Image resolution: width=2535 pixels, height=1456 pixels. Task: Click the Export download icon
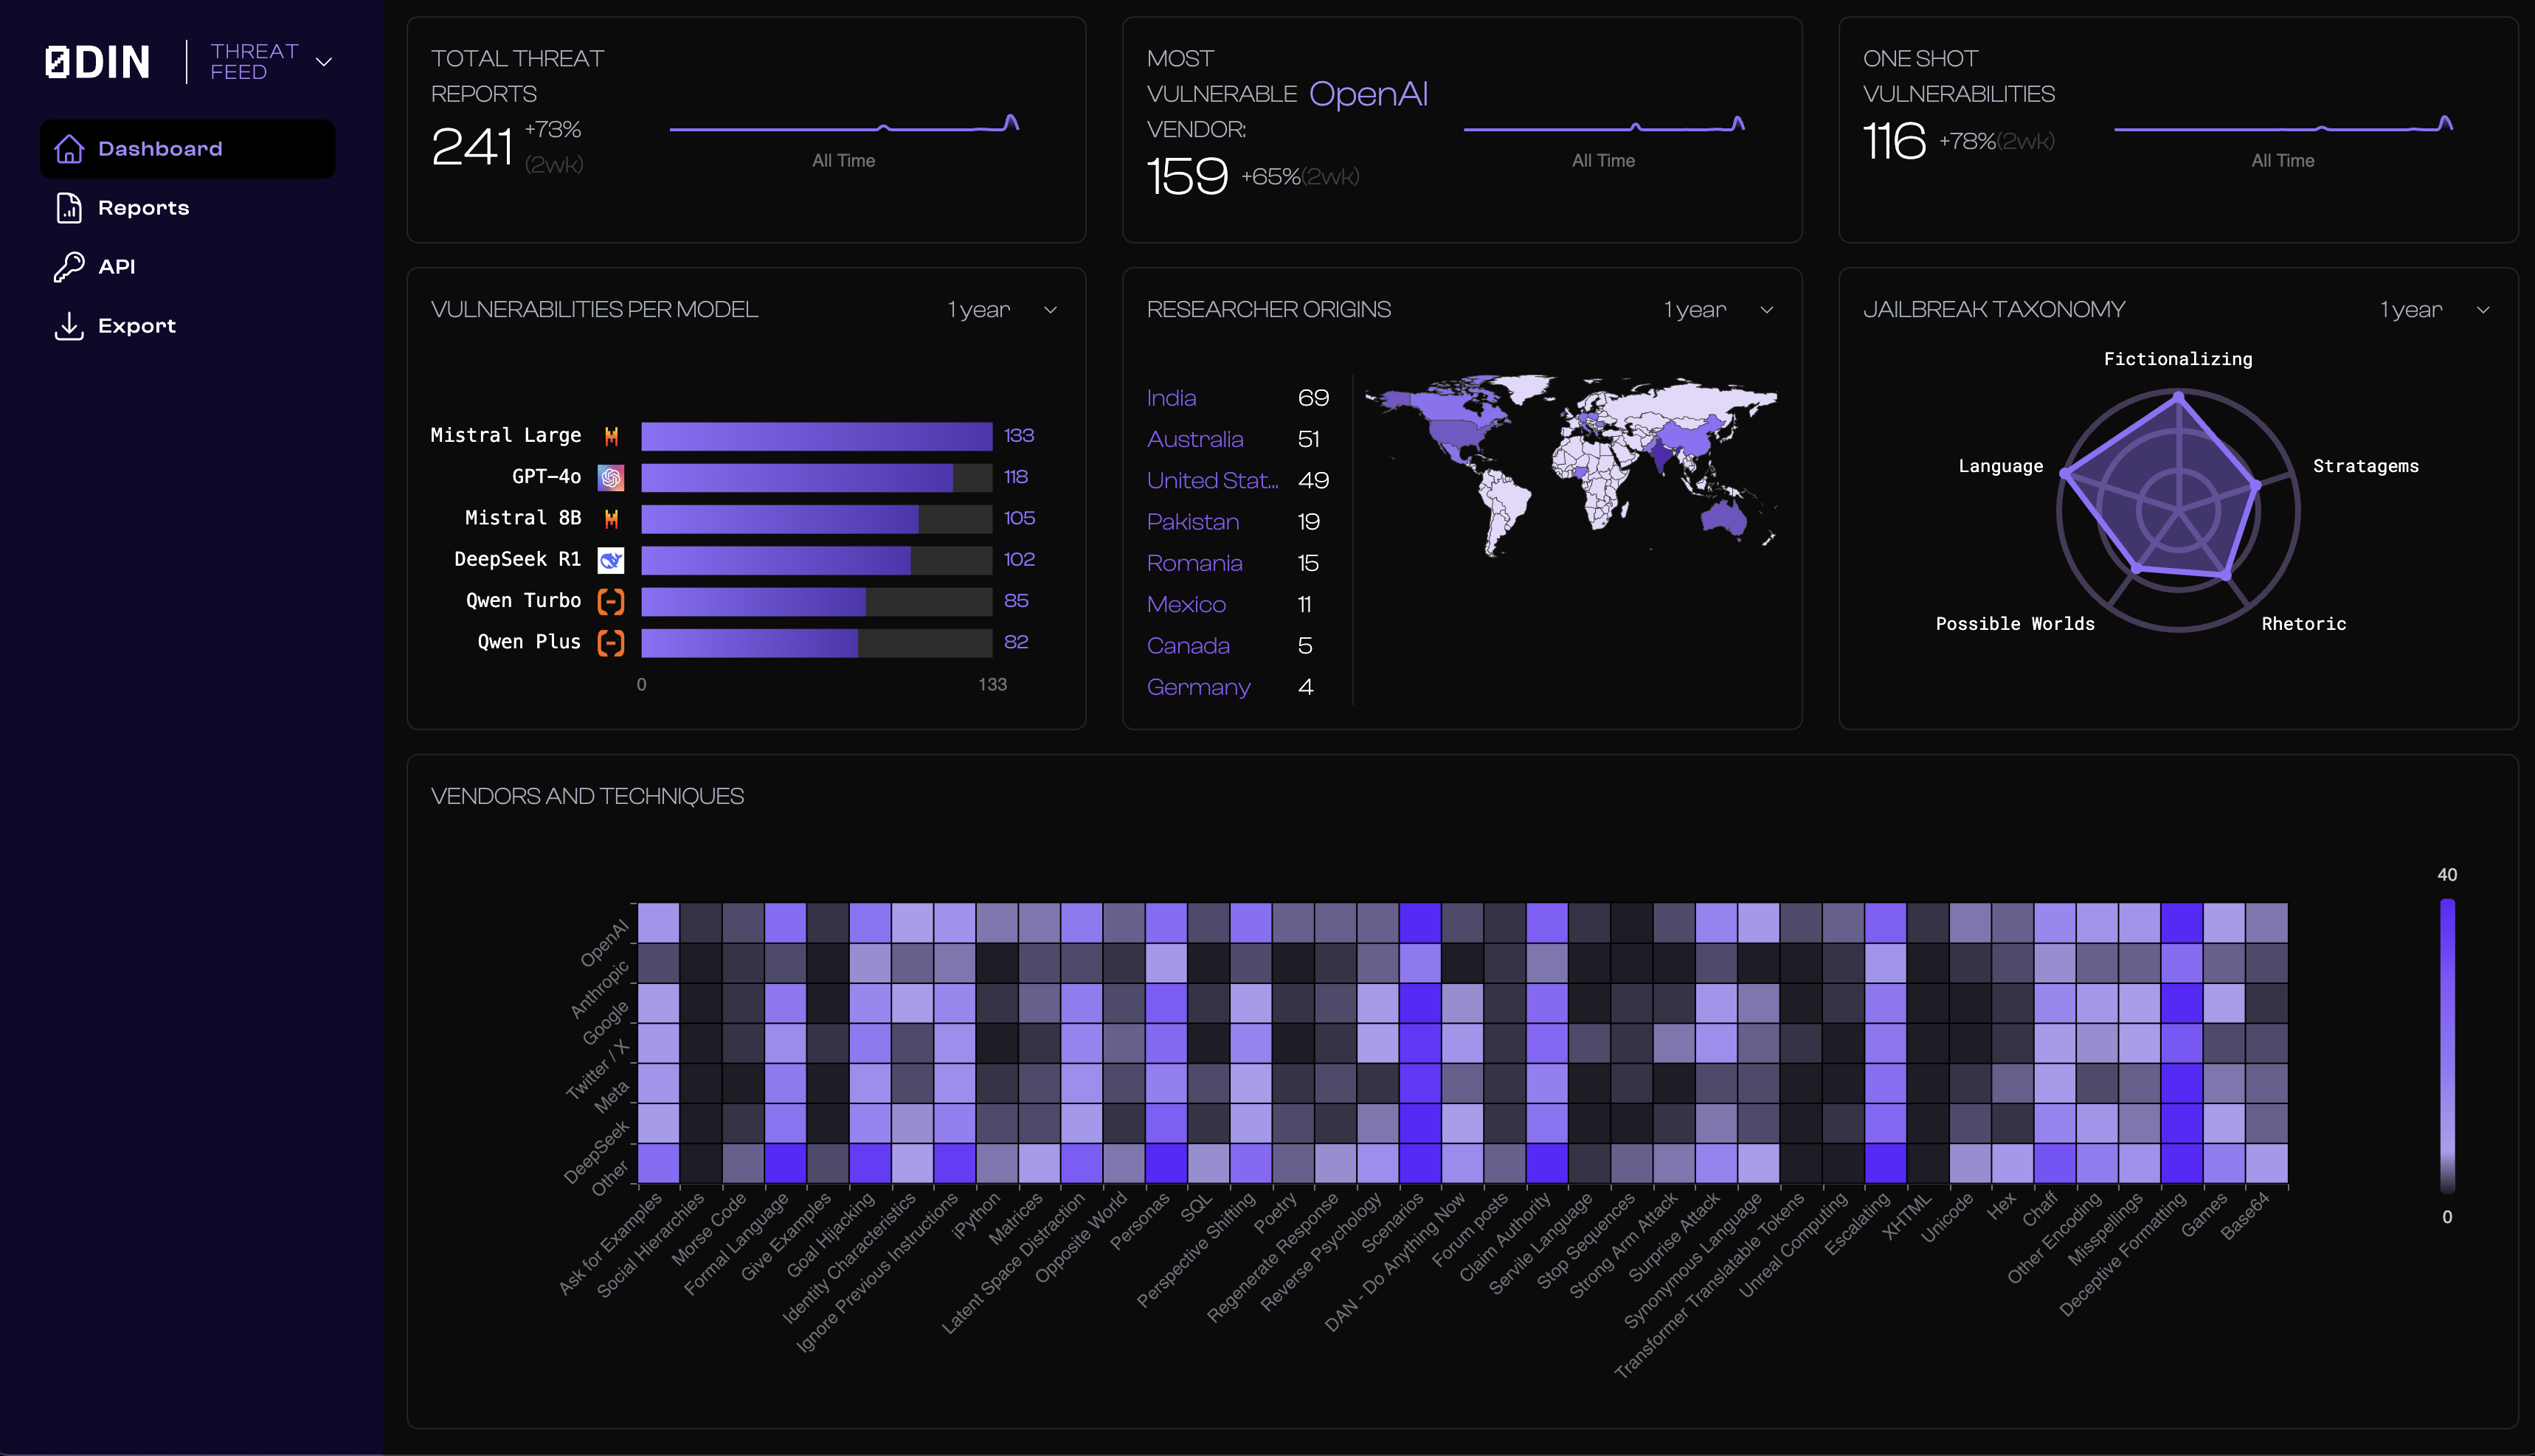69,326
